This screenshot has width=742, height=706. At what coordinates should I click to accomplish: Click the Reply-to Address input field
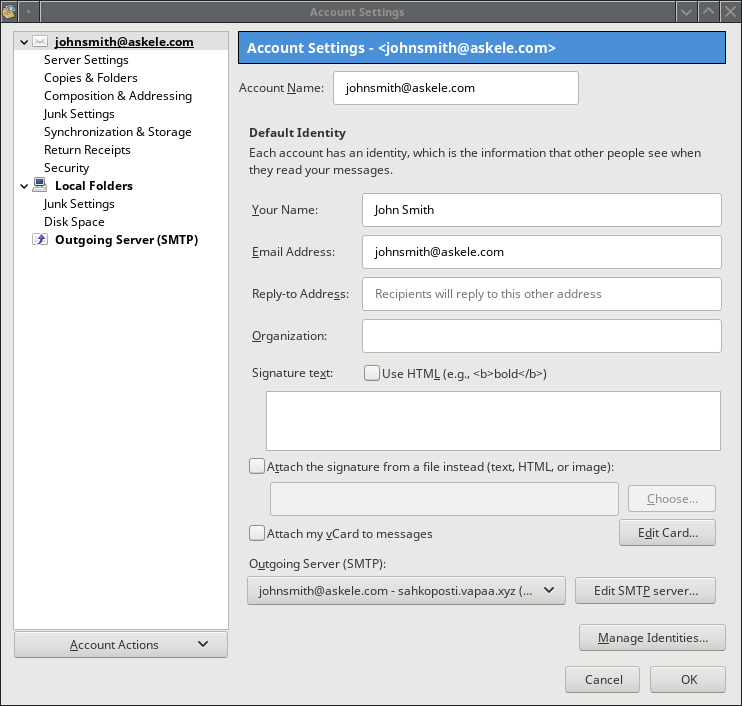tap(541, 294)
